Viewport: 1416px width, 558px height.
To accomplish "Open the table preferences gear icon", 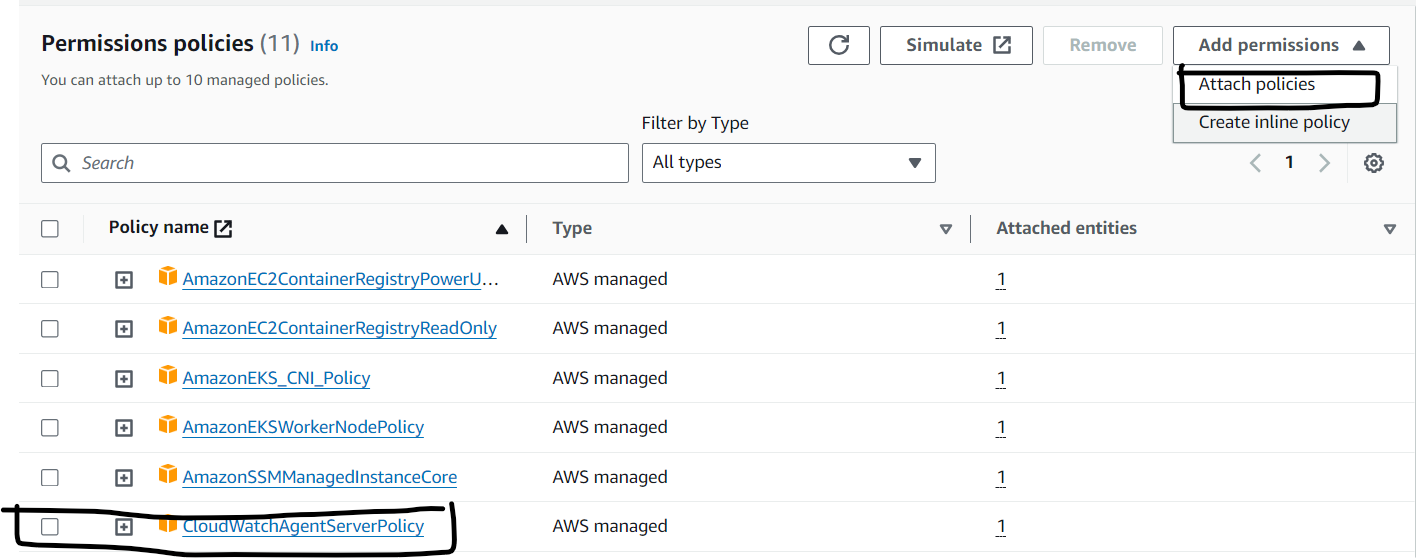I will point(1374,163).
